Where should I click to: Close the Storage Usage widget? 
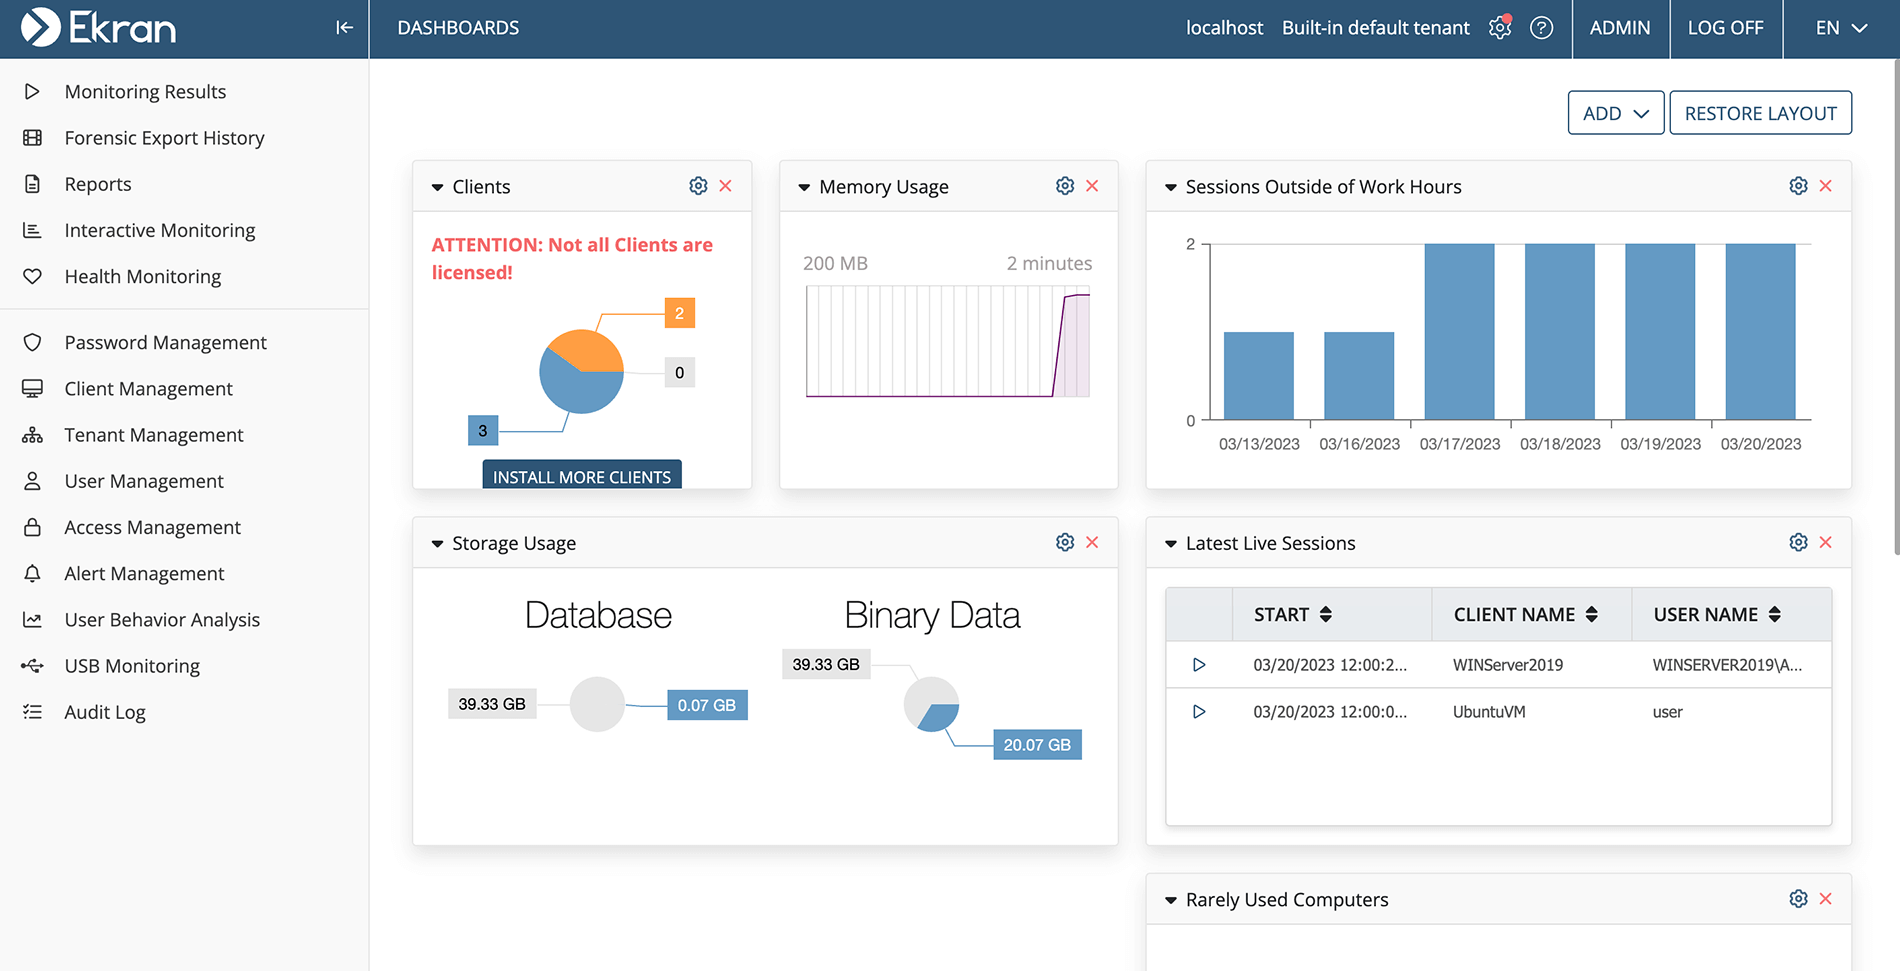[1092, 542]
